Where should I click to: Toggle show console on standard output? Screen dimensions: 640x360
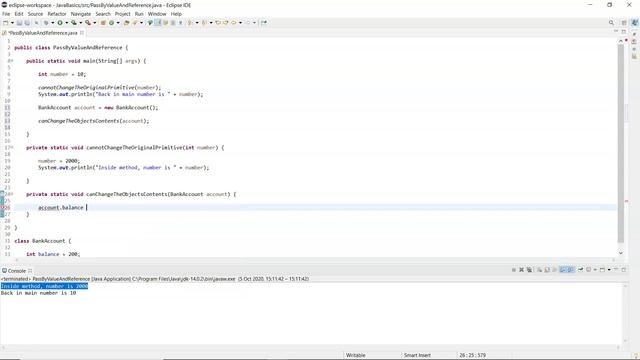point(563,270)
